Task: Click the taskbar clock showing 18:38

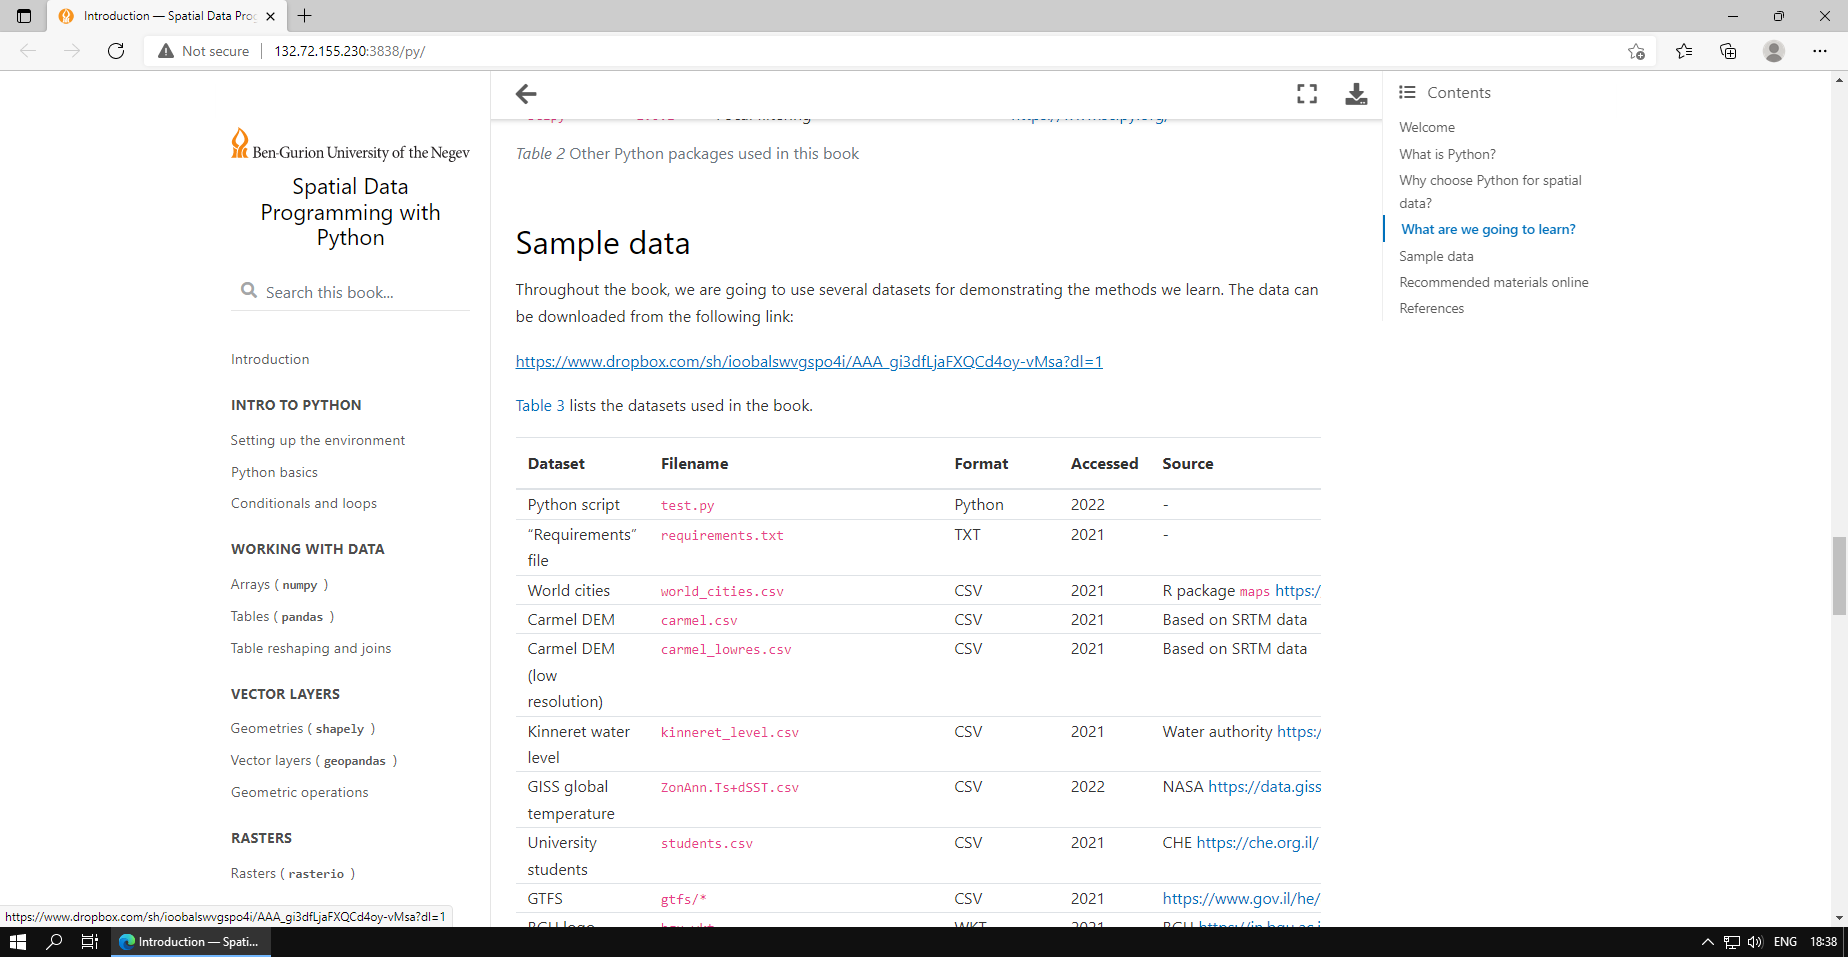Action: pos(1823,942)
